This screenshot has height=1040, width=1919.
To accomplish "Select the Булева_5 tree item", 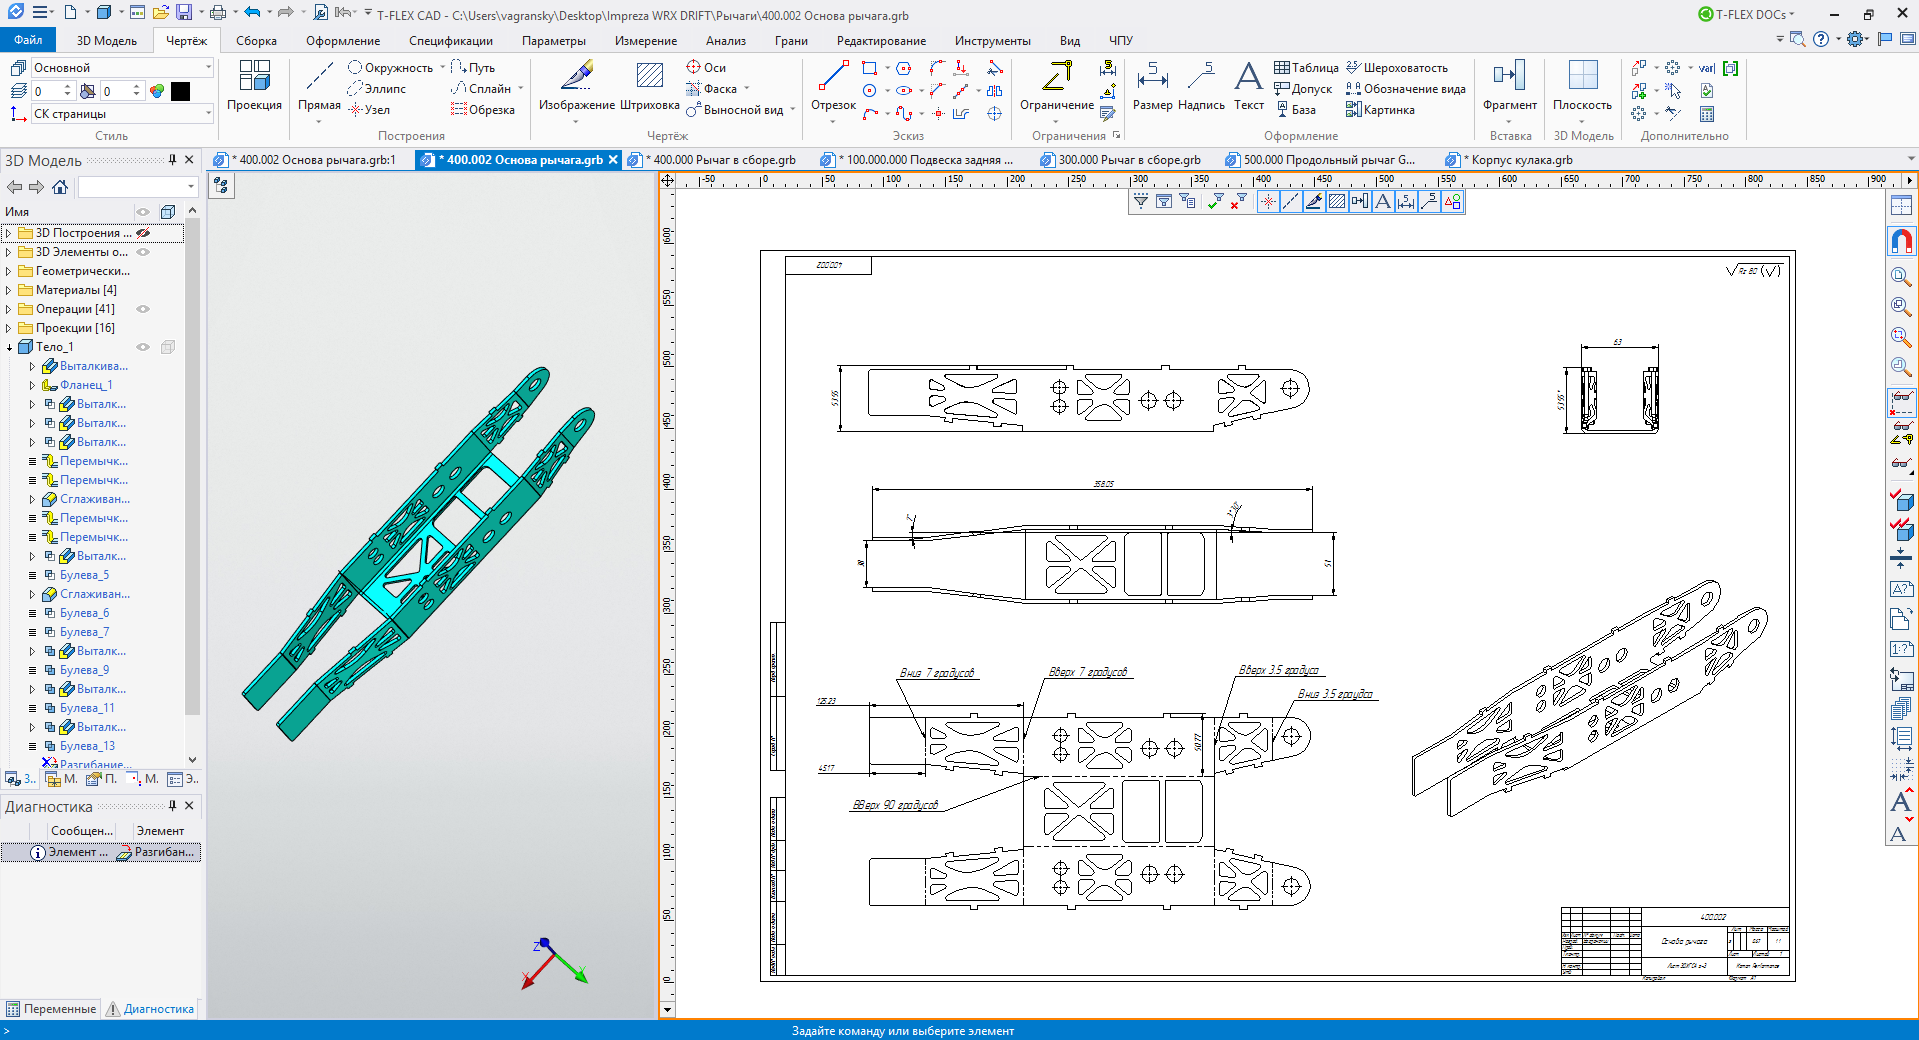I will coord(84,574).
